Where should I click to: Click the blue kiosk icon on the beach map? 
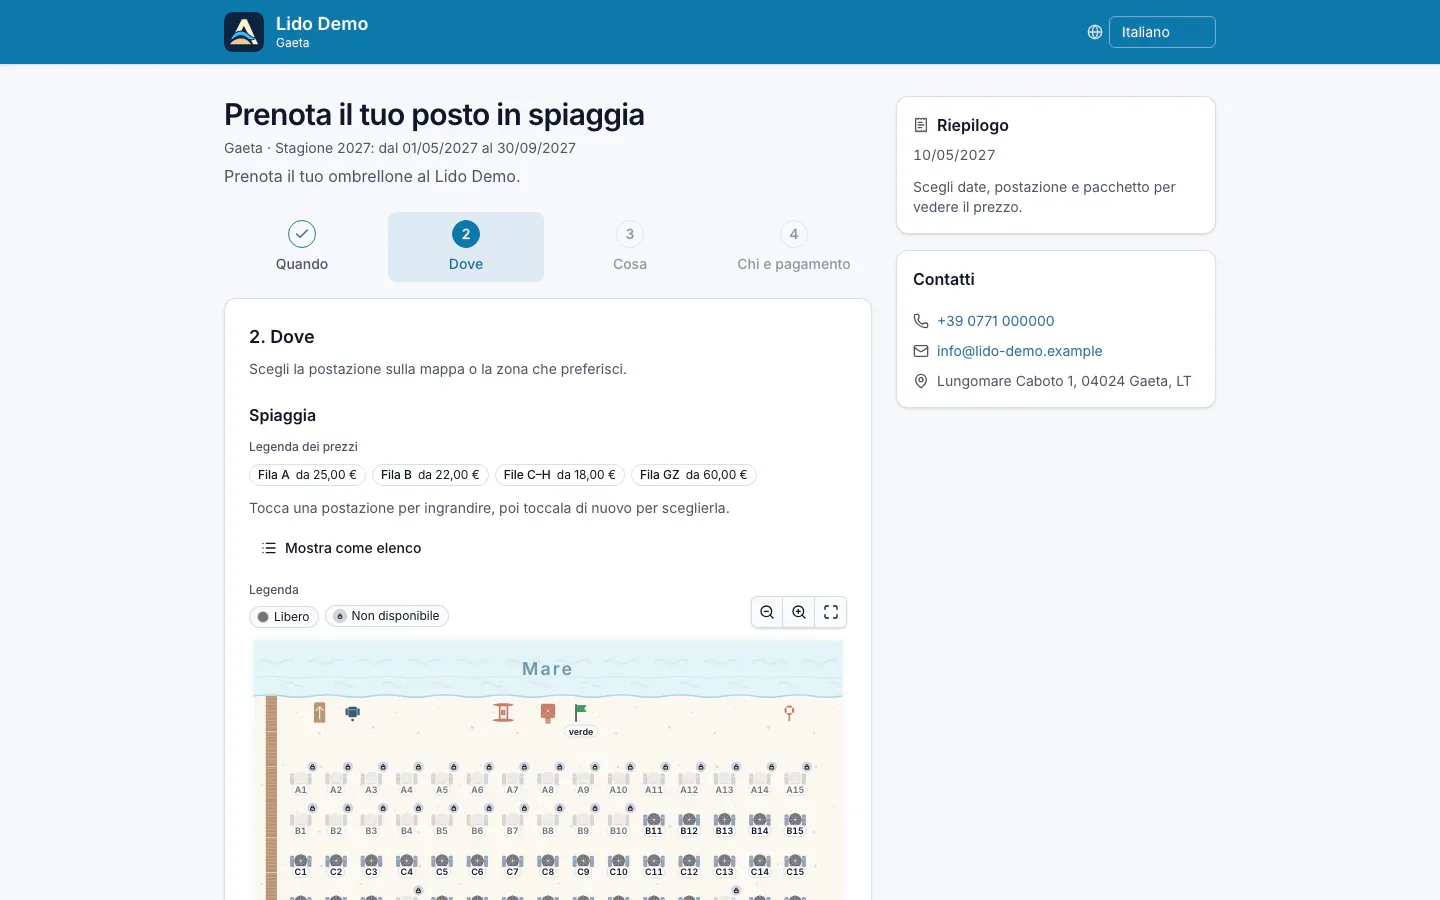click(352, 713)
